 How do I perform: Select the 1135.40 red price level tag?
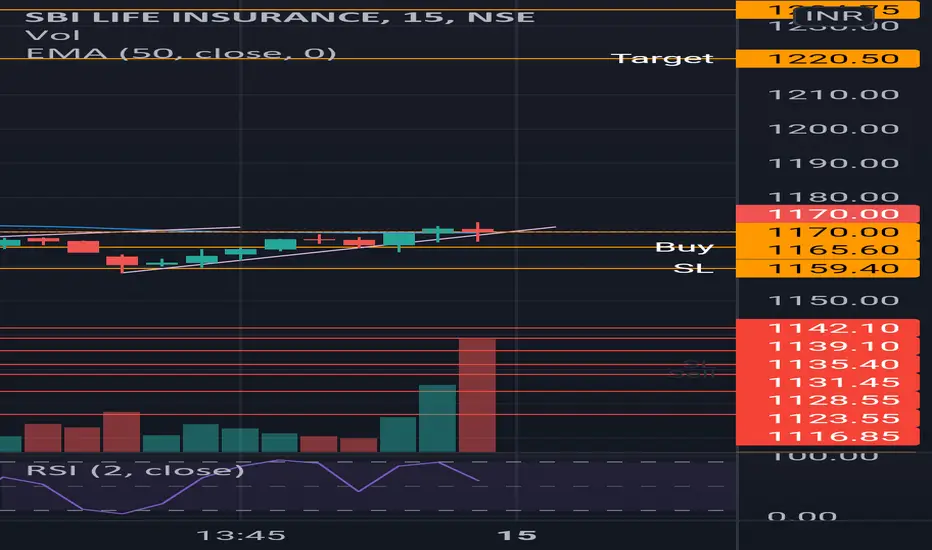(x=827, y=364)
